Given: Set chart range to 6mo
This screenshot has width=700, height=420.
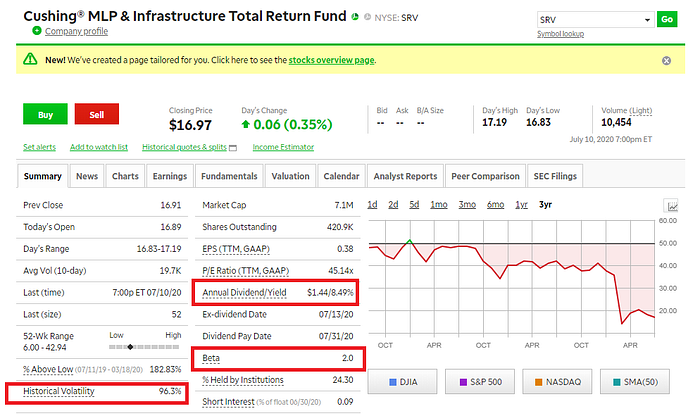Looking at the screenshot, I should (496, 204).
